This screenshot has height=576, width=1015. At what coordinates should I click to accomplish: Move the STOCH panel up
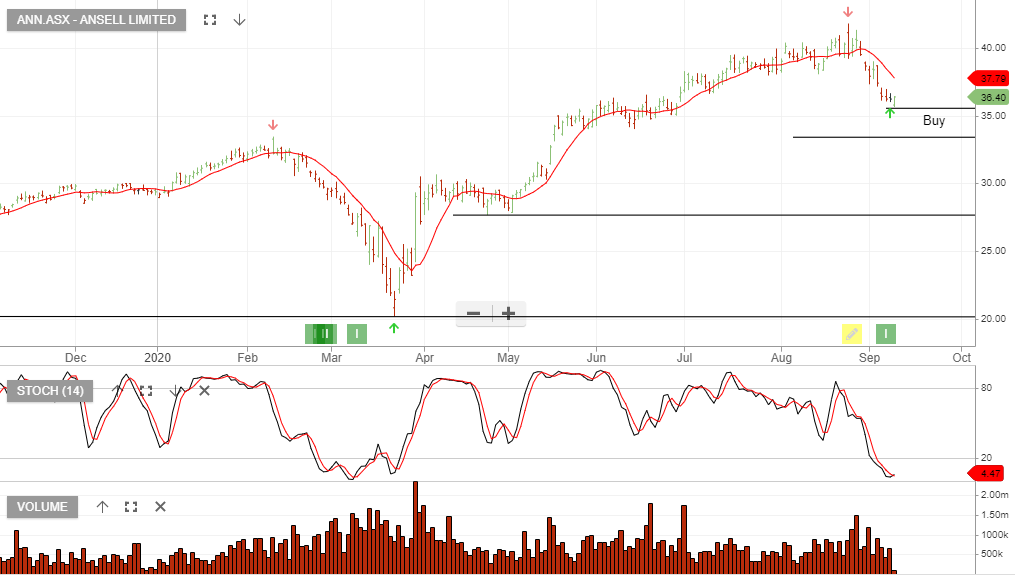click(x=117, y=391)
